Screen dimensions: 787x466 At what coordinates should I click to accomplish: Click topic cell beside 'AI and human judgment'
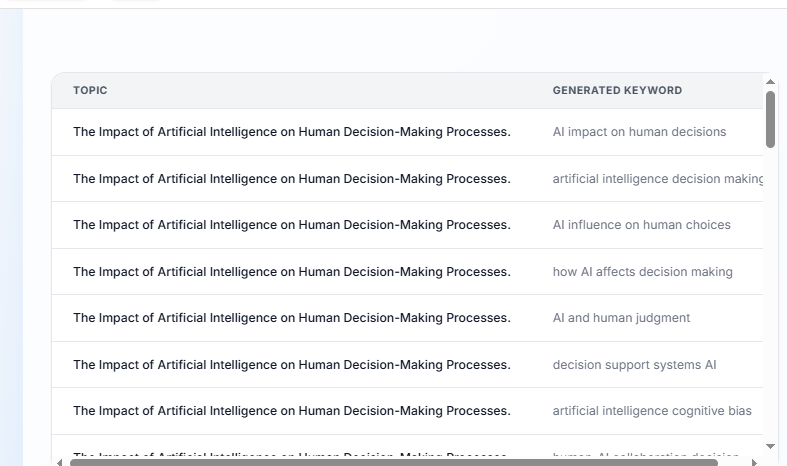pyautogui.click(x=291, y=318)
